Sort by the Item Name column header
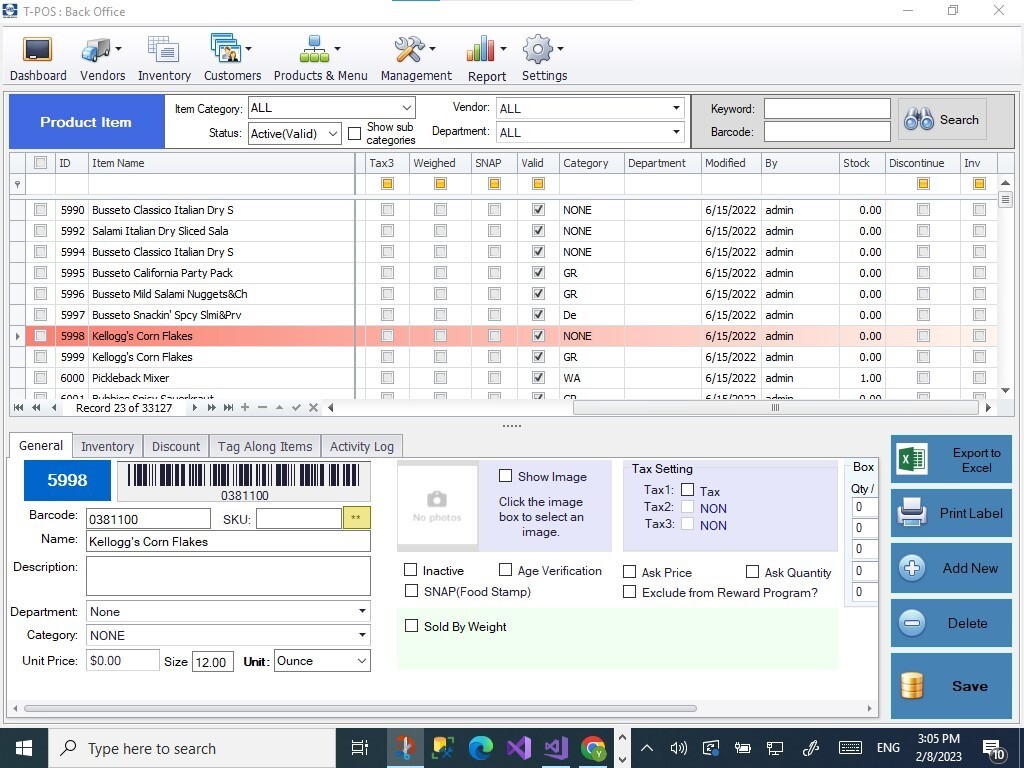This screenshot has height=768, width=1024. pos(221,163)
